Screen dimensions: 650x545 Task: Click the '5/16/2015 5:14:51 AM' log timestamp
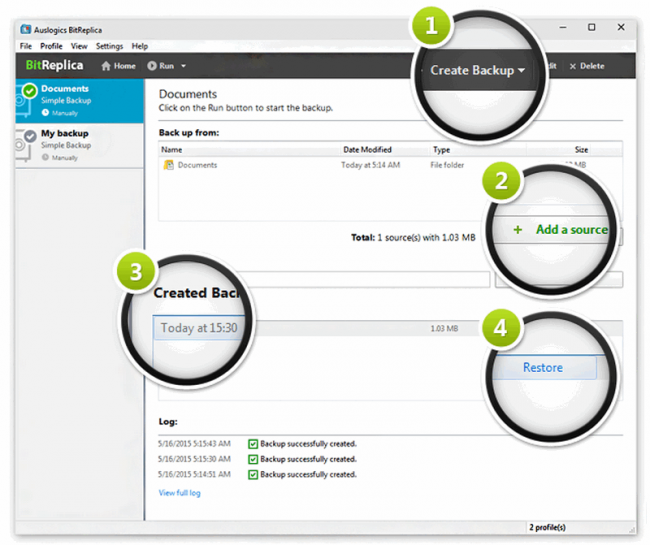(194, 475)
